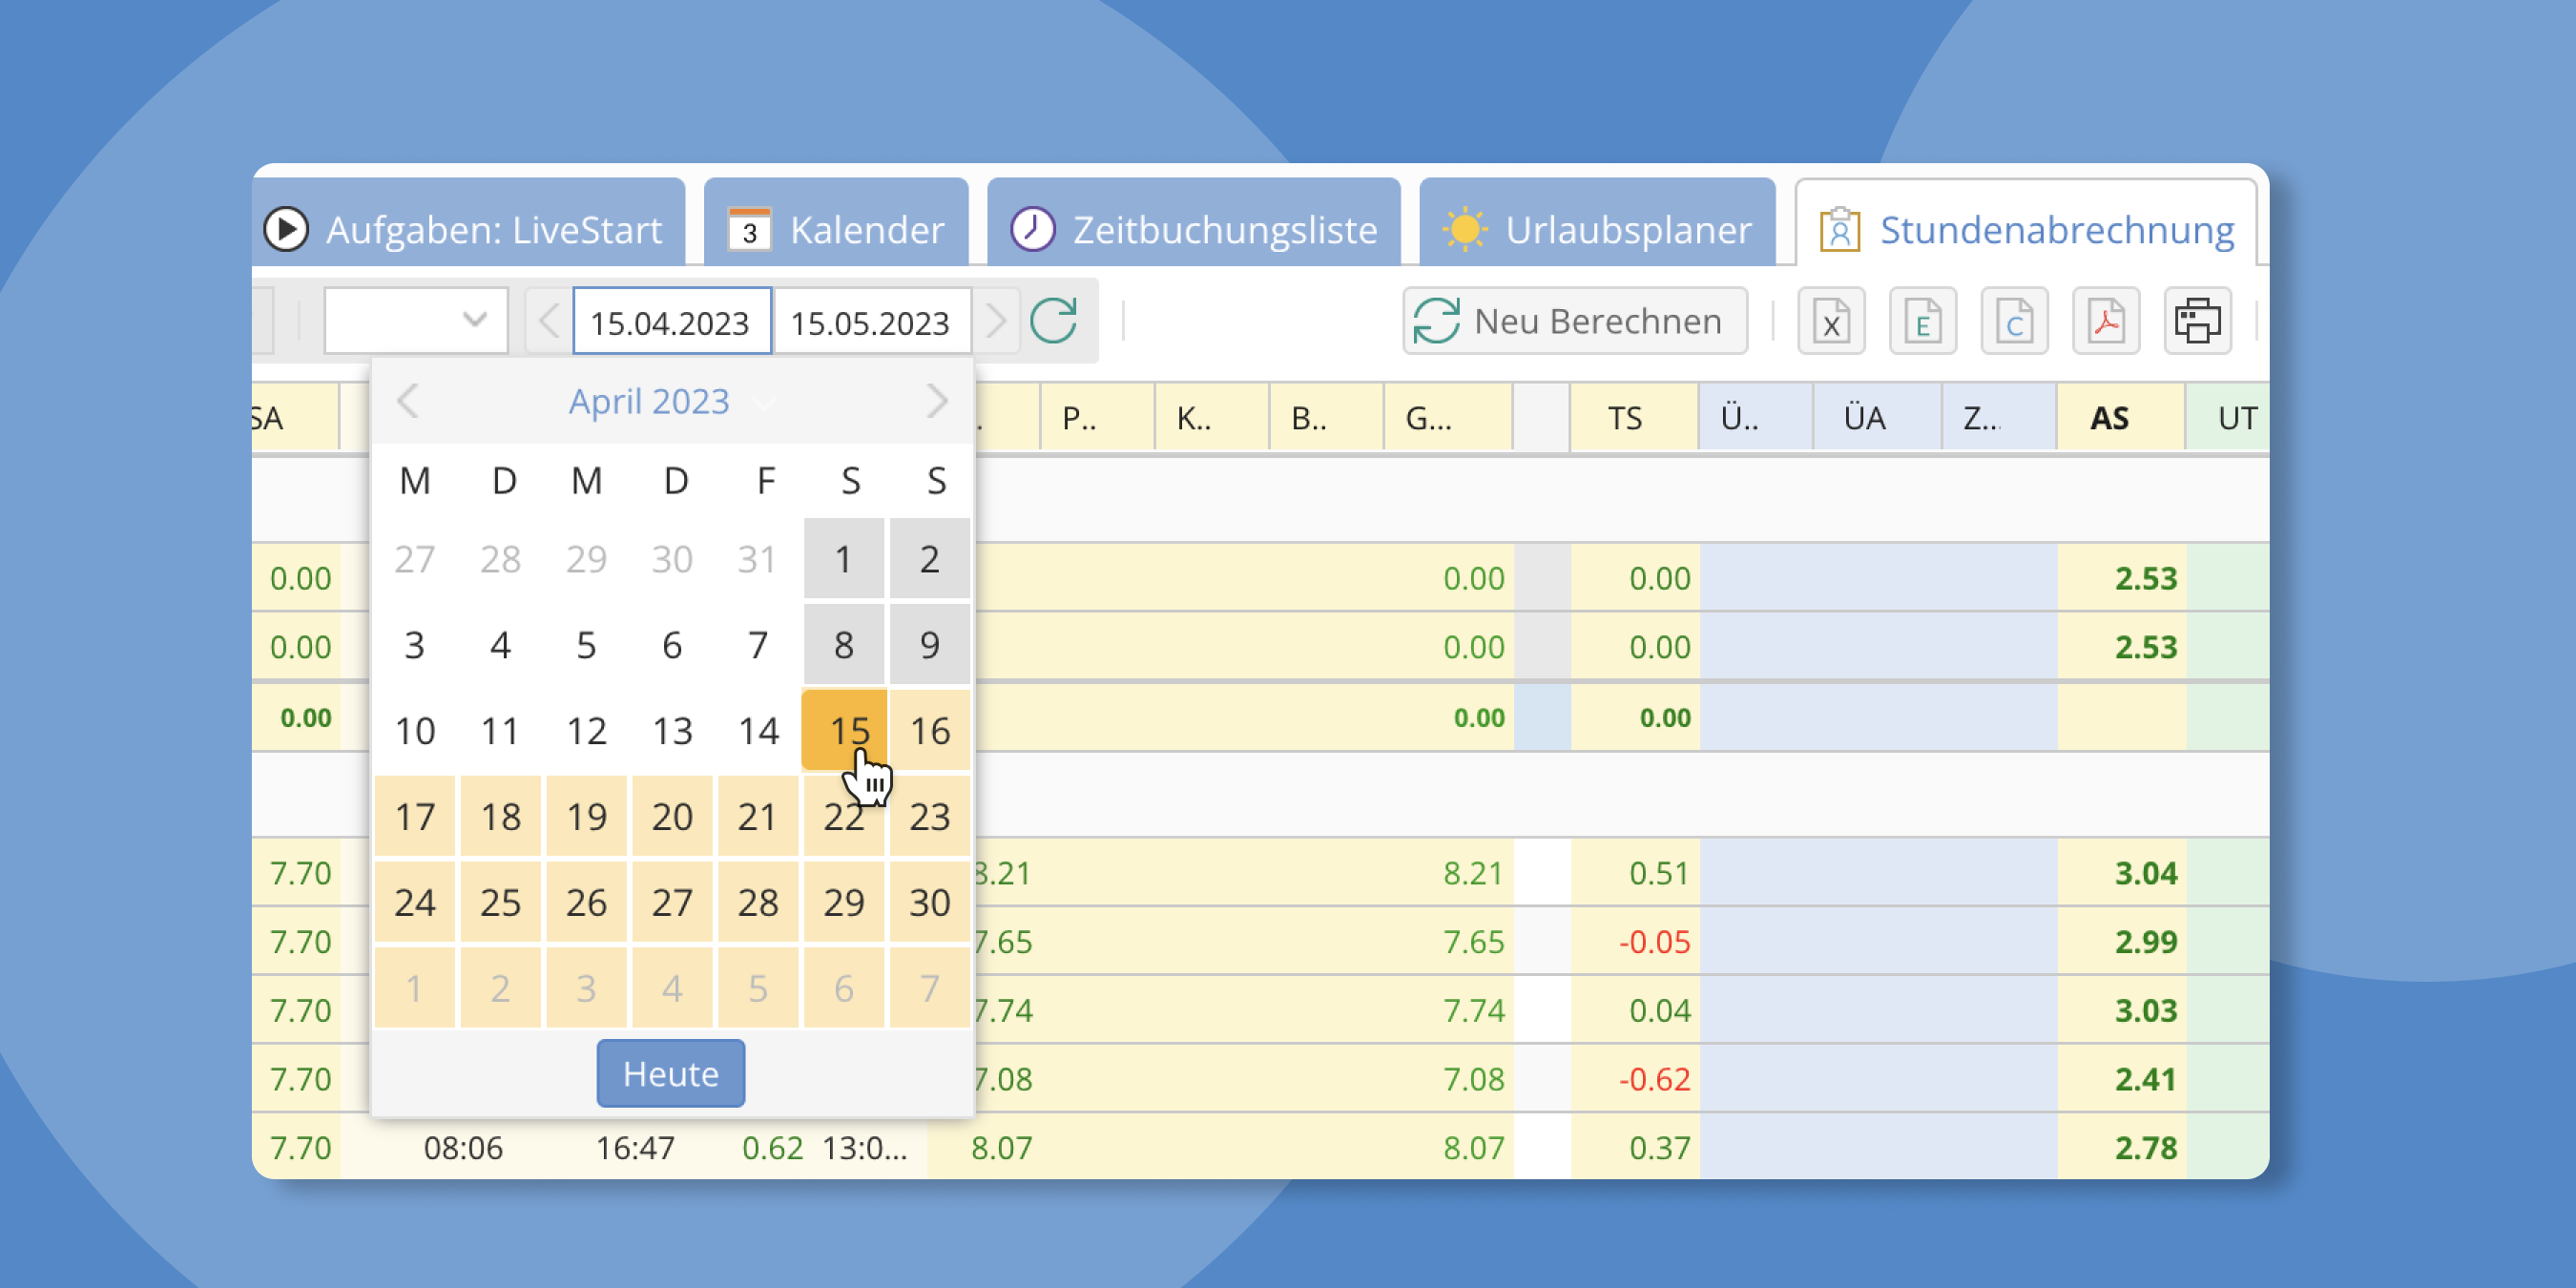Click the K.. column header
This screenshot has height=1288, width=2576.
(1212, 417)
